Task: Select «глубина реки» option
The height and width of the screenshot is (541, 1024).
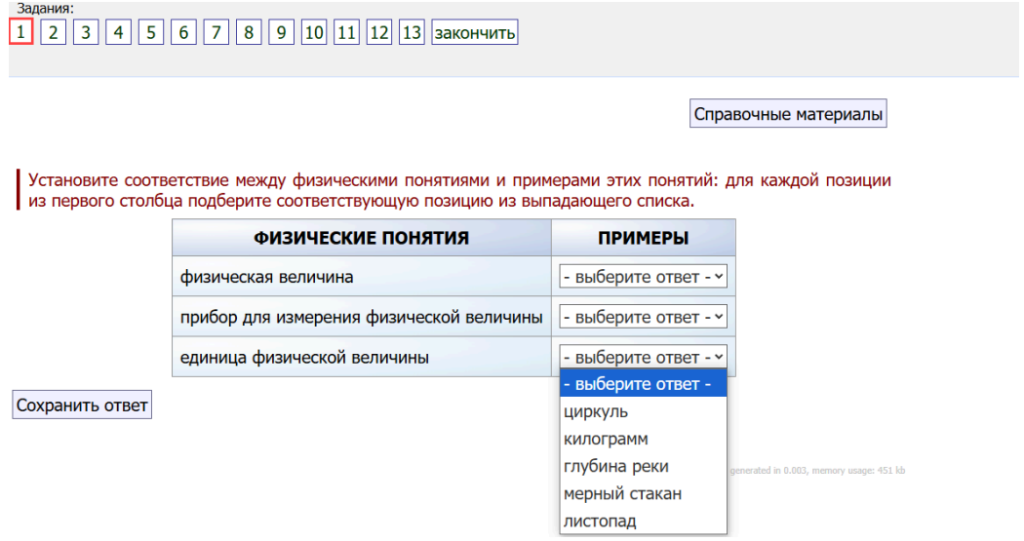Action: tap(616, 466)
